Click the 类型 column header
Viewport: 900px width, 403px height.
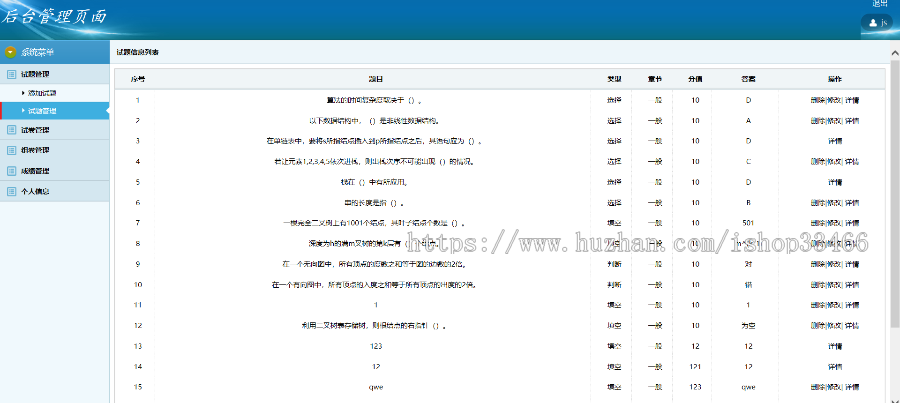click(614, 79)
